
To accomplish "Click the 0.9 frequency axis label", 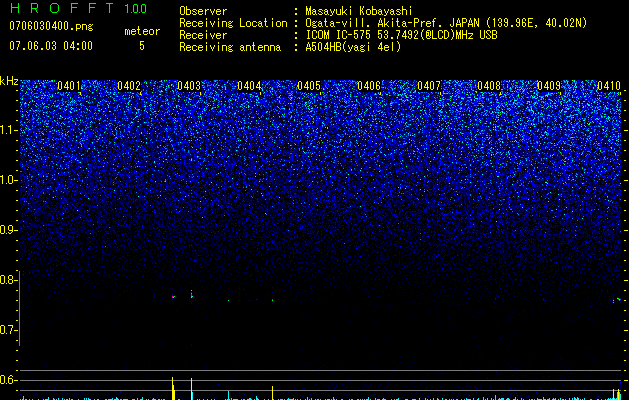I will point(9,230).
